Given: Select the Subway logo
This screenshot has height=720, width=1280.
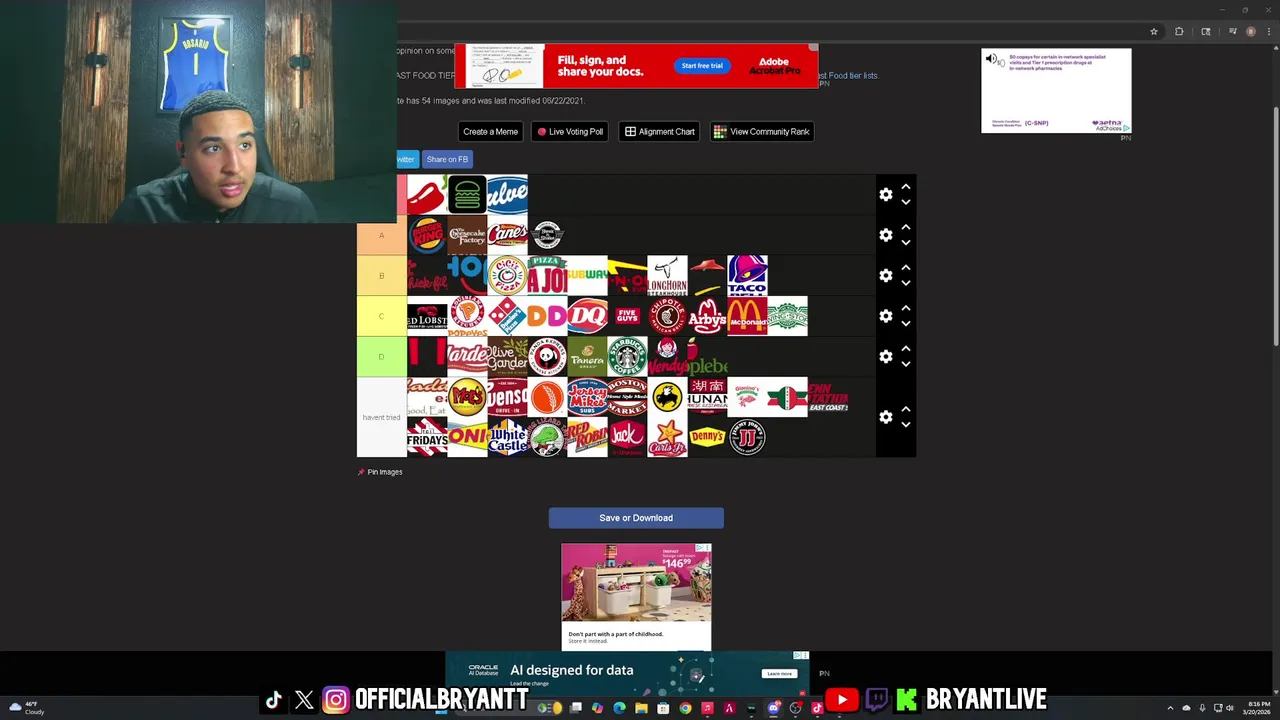Looking at the screenshot, I should coord(587,276).
